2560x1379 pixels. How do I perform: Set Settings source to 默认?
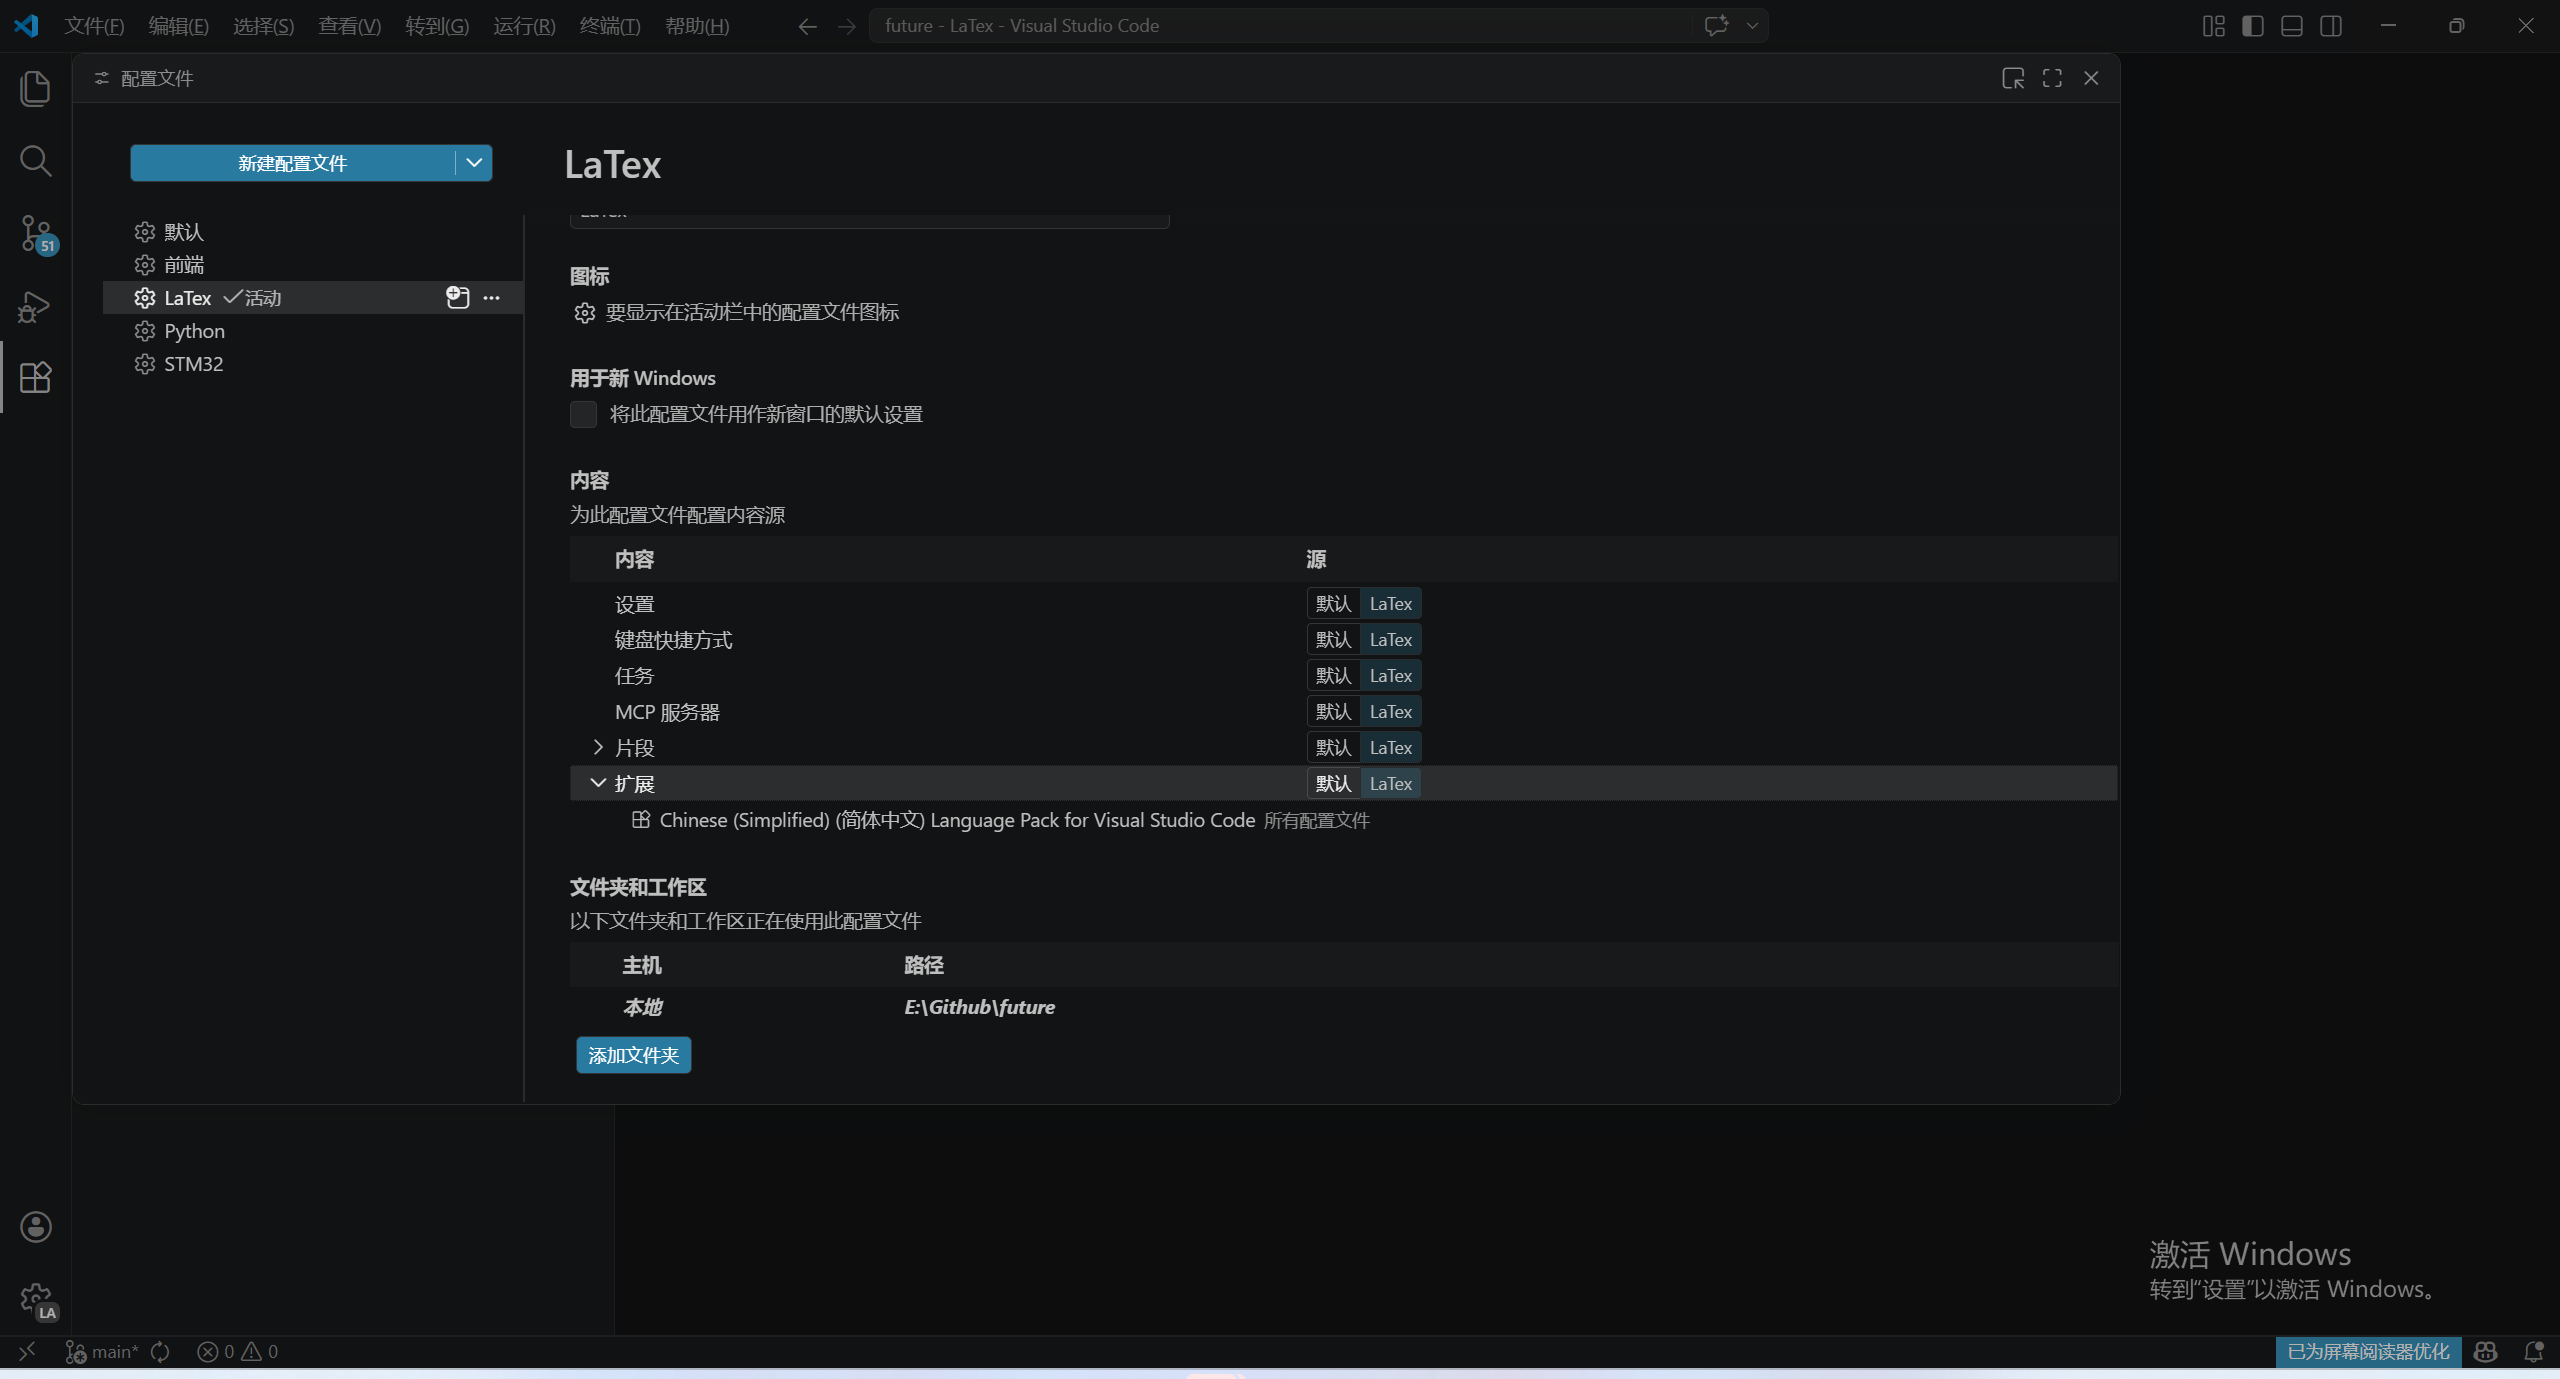tap(1332, 604)
